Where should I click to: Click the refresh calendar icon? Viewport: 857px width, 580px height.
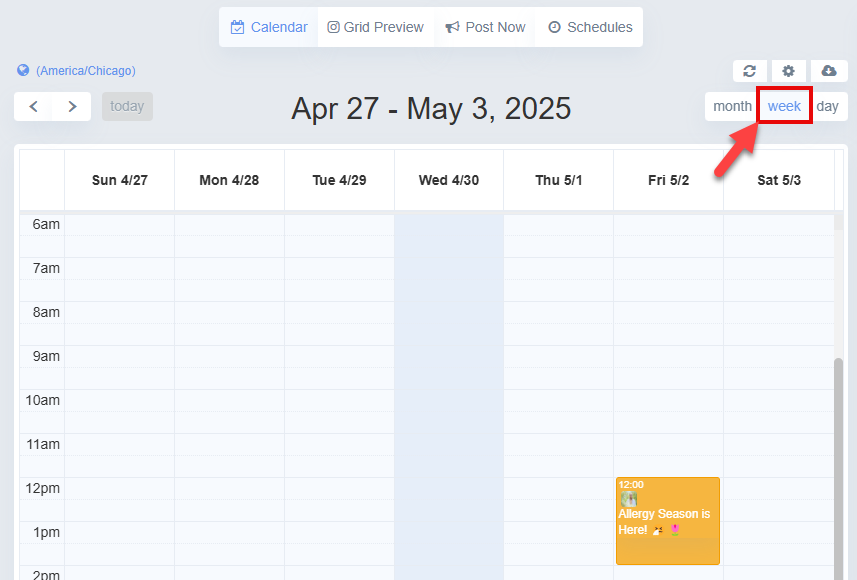click(749, 71)
